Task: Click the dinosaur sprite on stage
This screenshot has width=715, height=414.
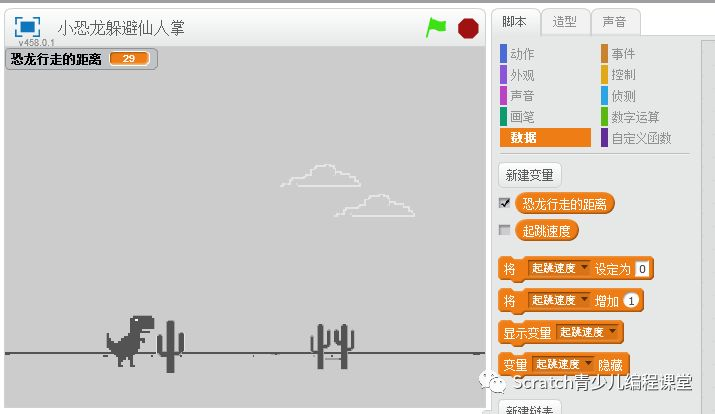Action: click(x=130, y=341)
